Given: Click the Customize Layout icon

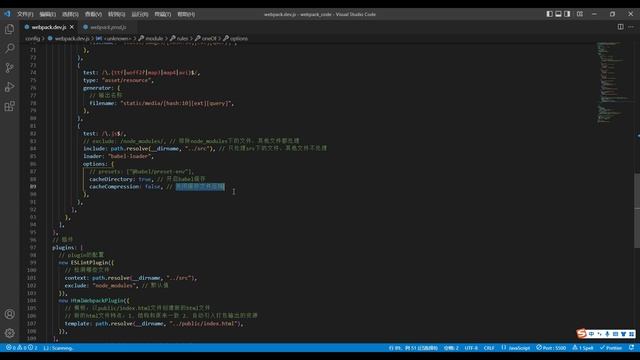Looking at the screenshot, I should (x=580, y=14).
